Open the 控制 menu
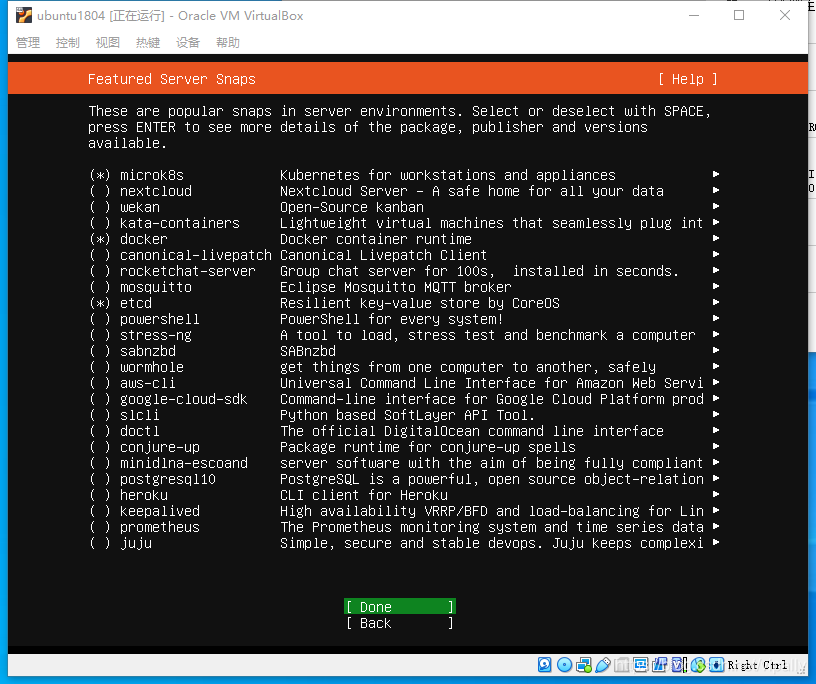816x684 pixels. point(68,43)
